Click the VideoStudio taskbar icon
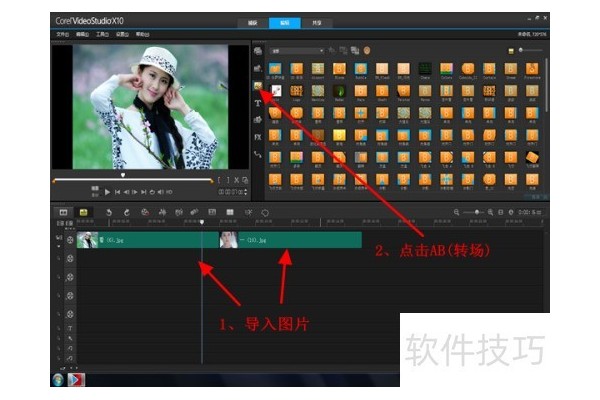This screenshot has height=400, width=600. pyautogui.click(x=76, y=380)
